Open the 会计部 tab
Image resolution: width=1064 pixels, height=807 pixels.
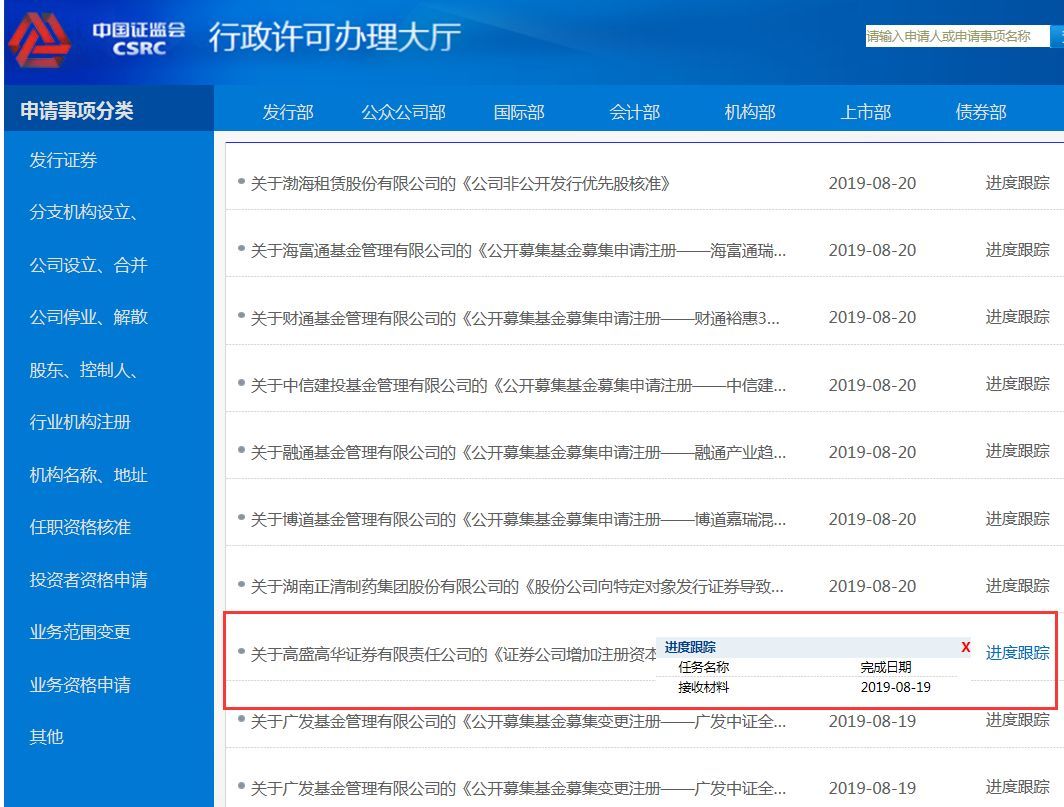click(634, 112)
